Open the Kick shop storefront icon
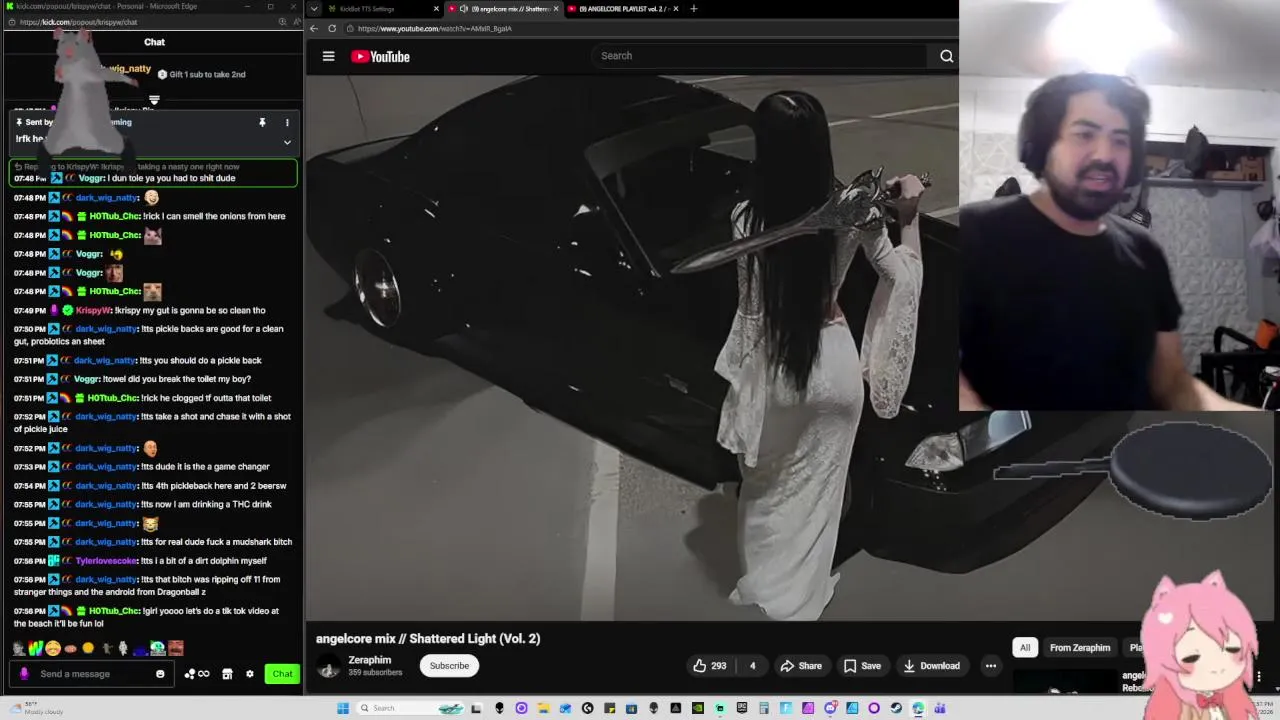Screen dimensions: 1280x720 (227, 674)
